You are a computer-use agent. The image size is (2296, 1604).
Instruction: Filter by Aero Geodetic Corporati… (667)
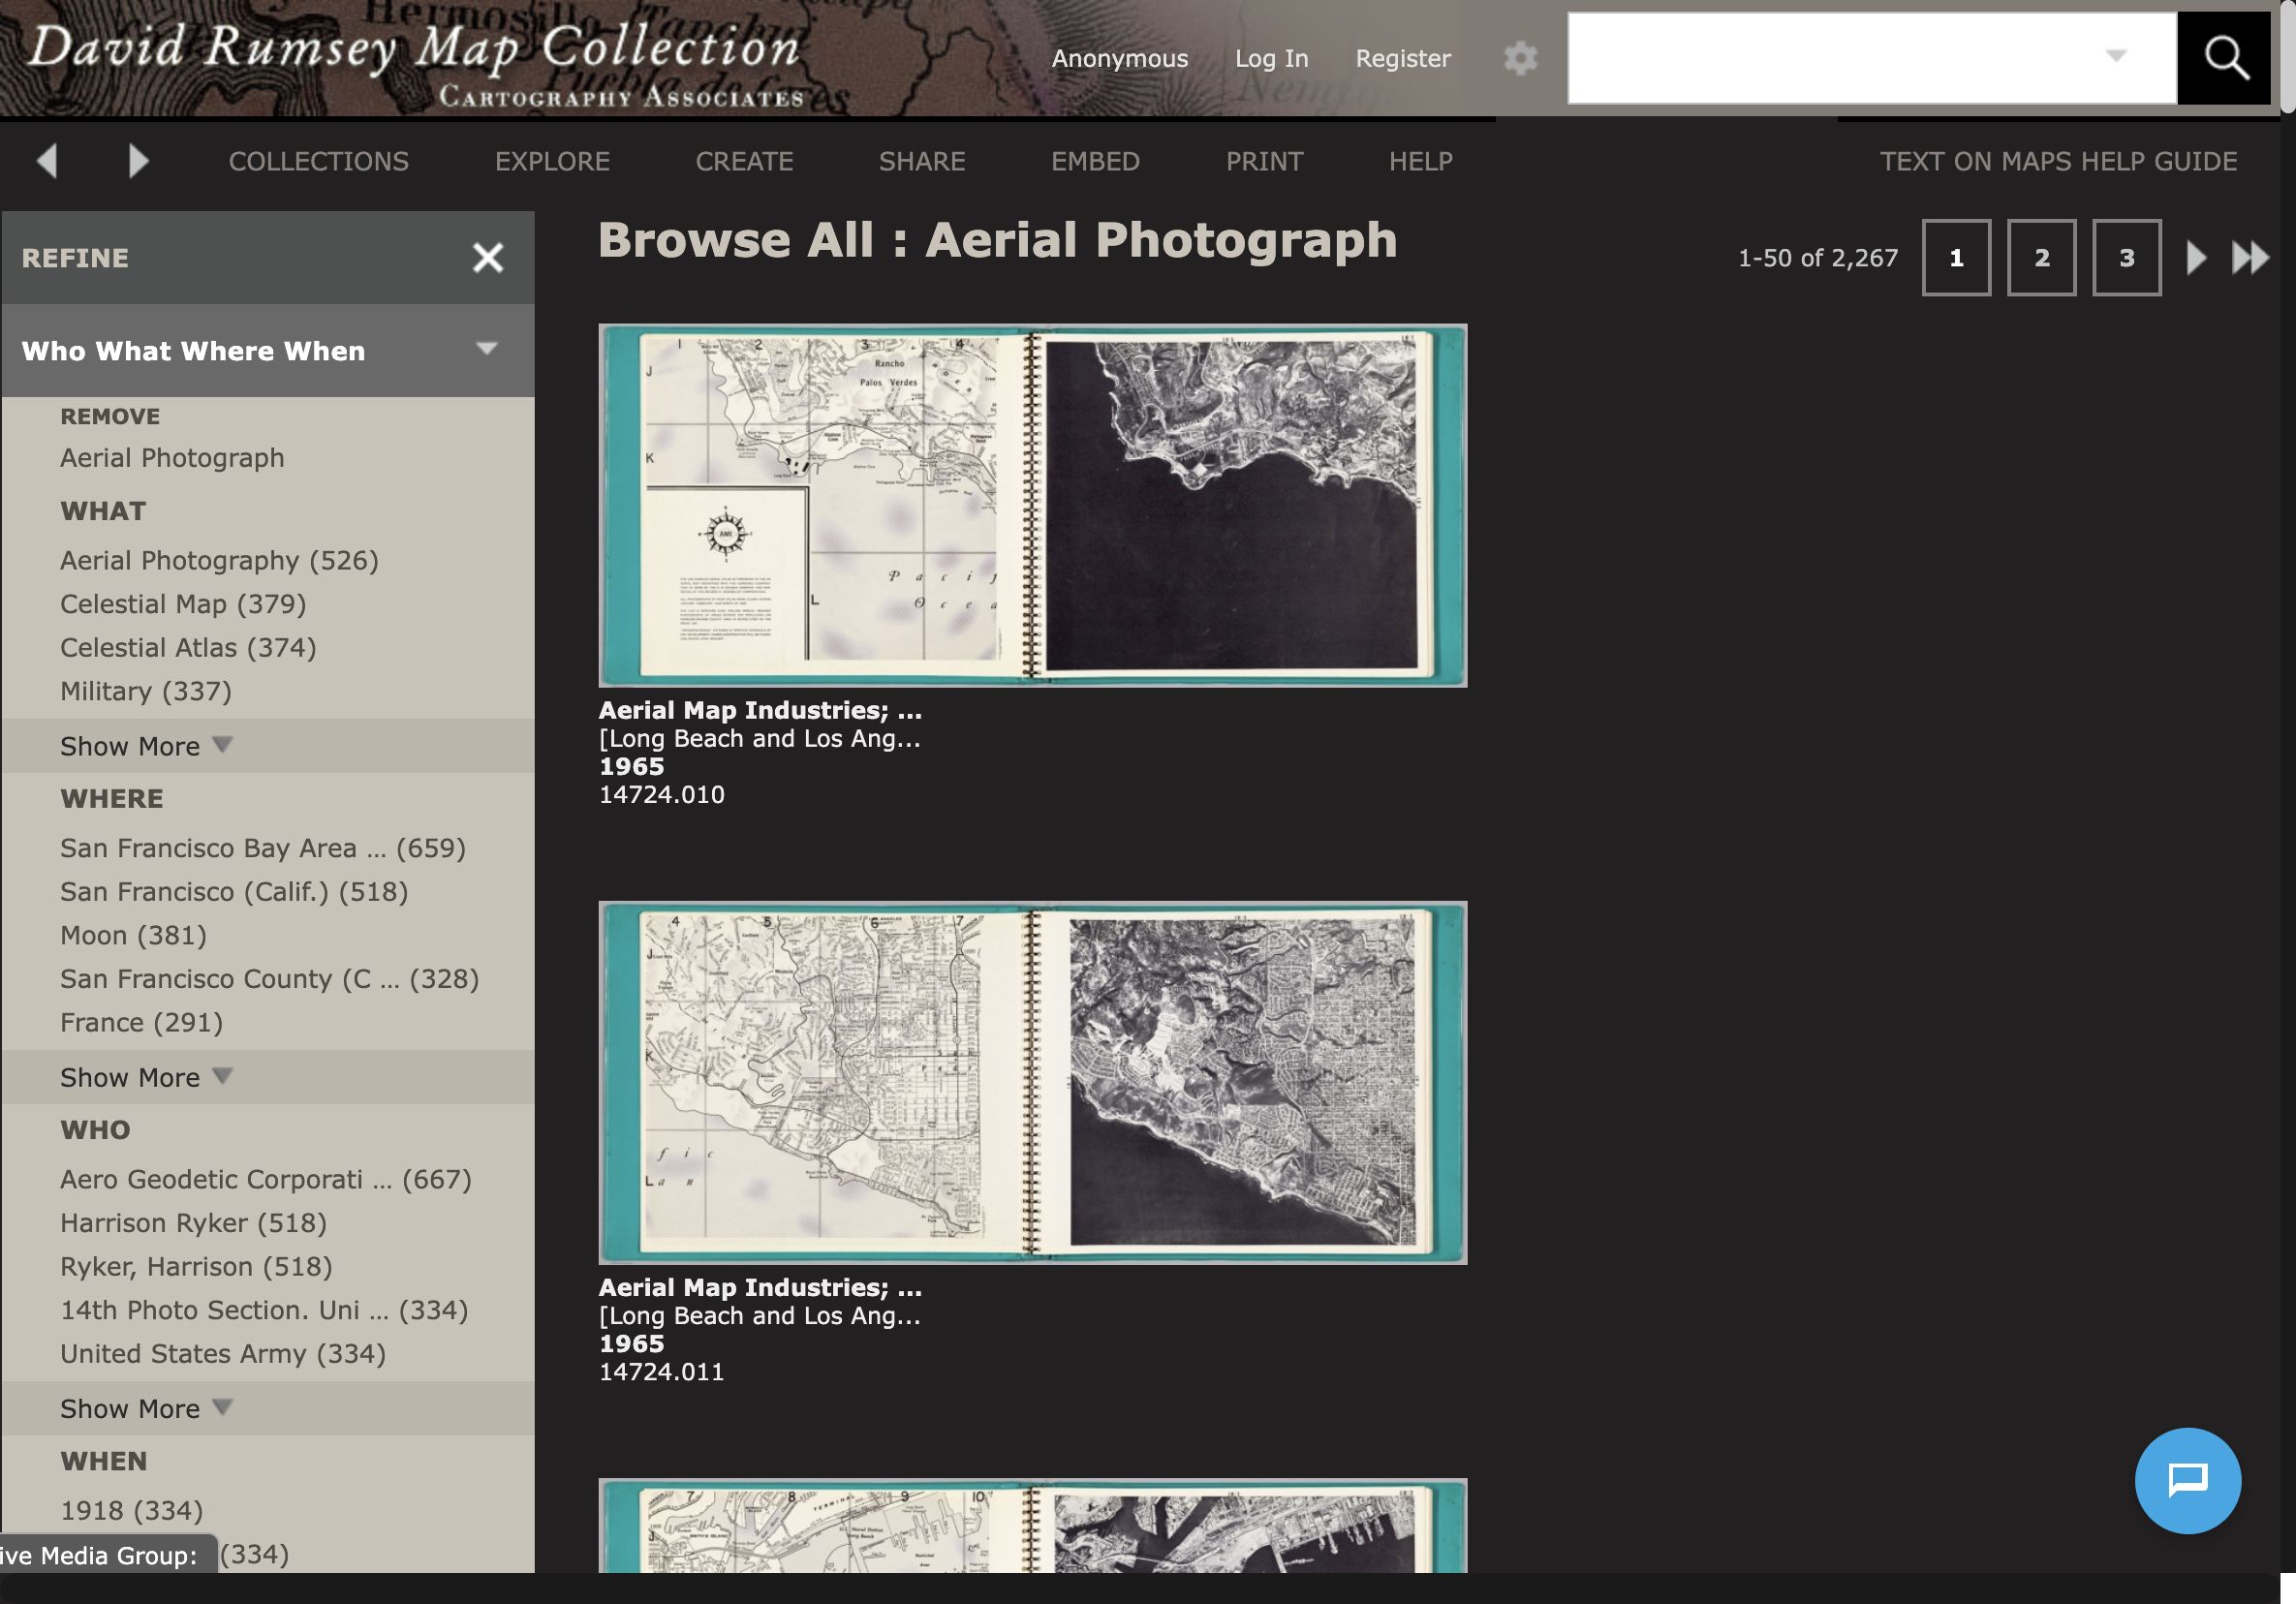pyautogui.click(x=266, y=1179)
